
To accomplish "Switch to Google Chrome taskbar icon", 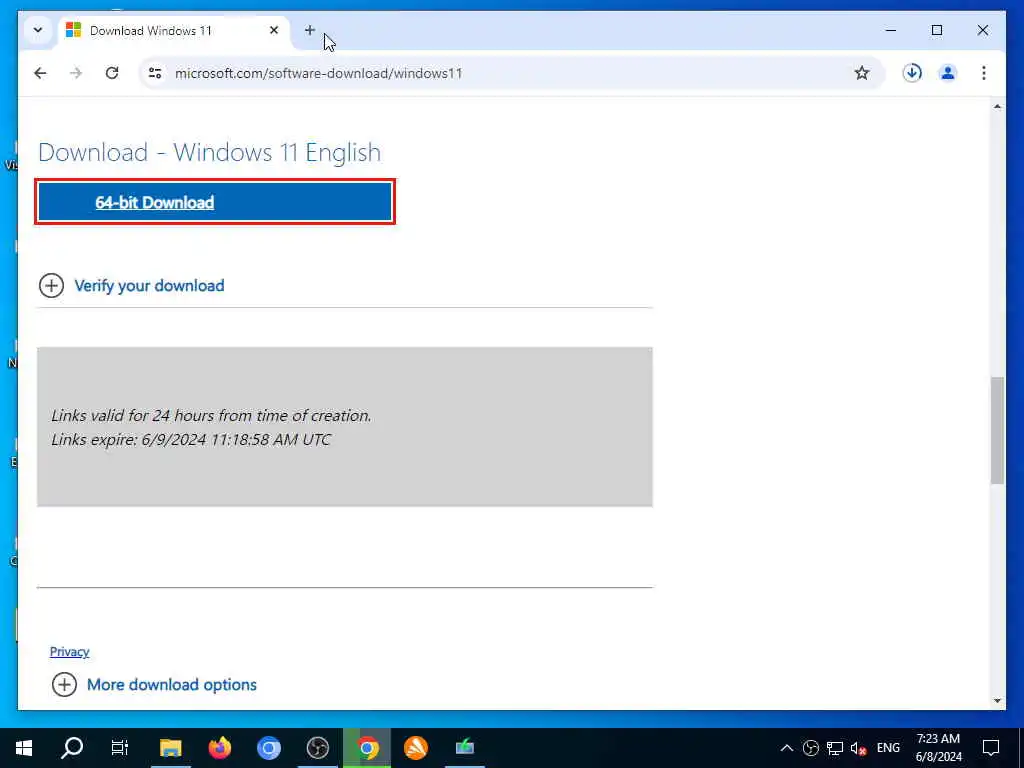I will (367, 748).
